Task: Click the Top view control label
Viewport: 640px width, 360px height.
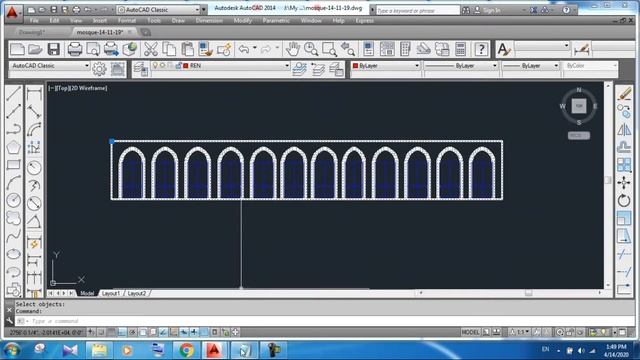Action: (62, 88)
